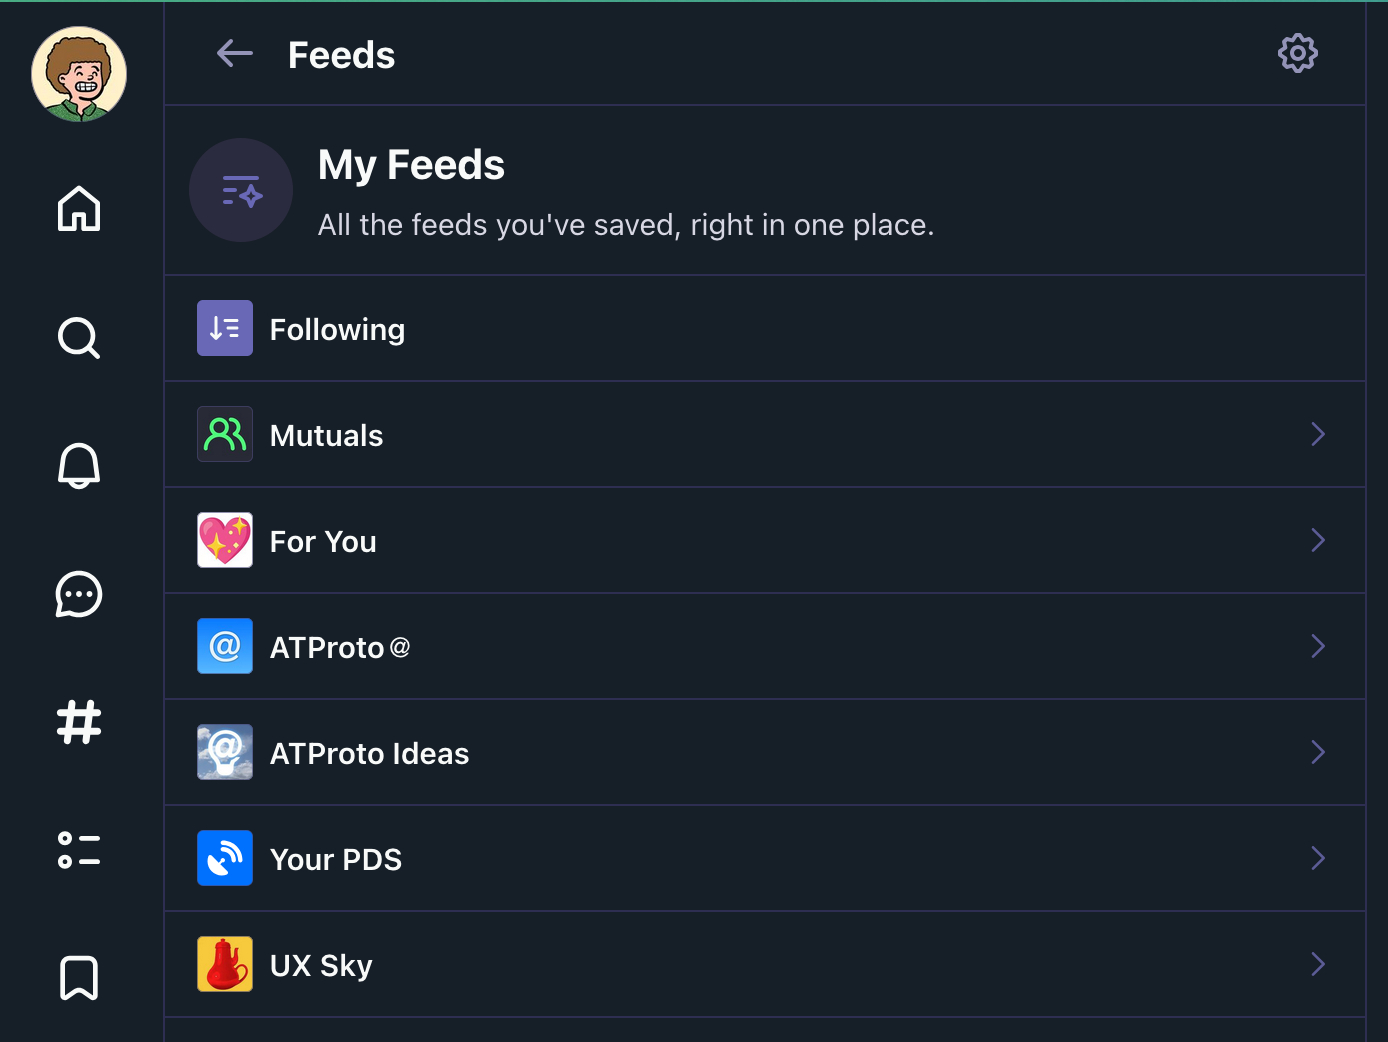Expand the For You feed chevron

1317,540
